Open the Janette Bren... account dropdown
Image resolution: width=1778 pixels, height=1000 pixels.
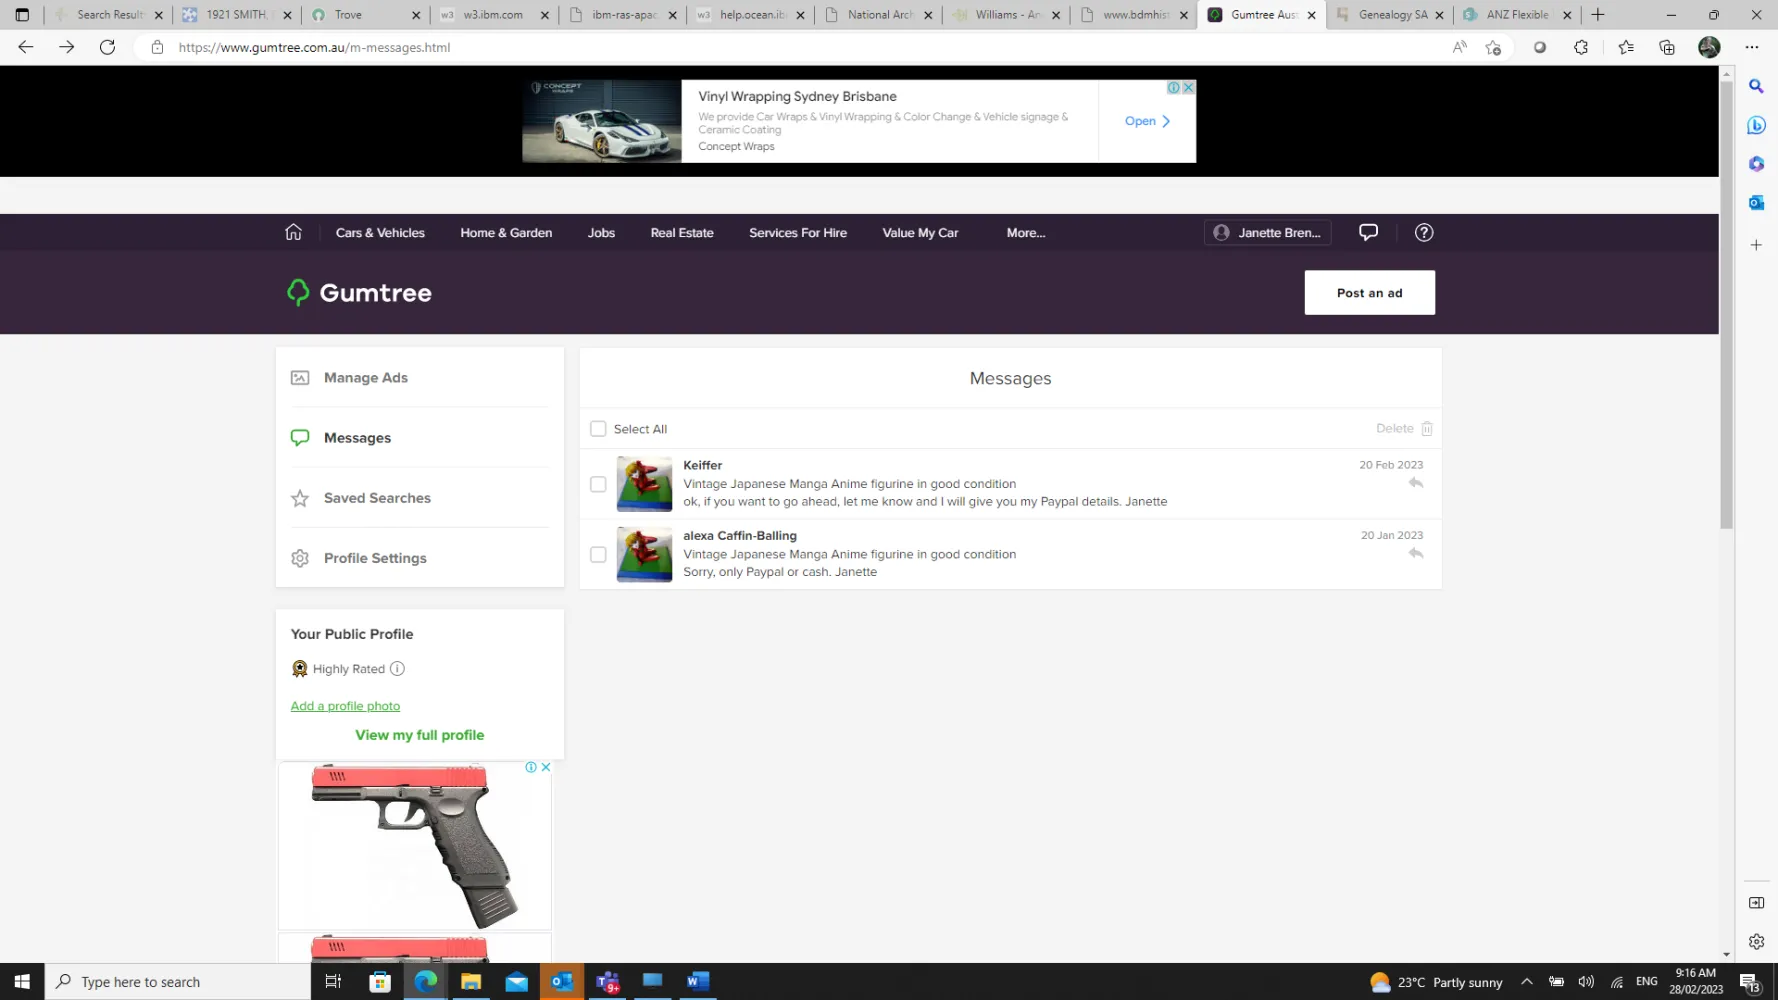[1267, 233]
